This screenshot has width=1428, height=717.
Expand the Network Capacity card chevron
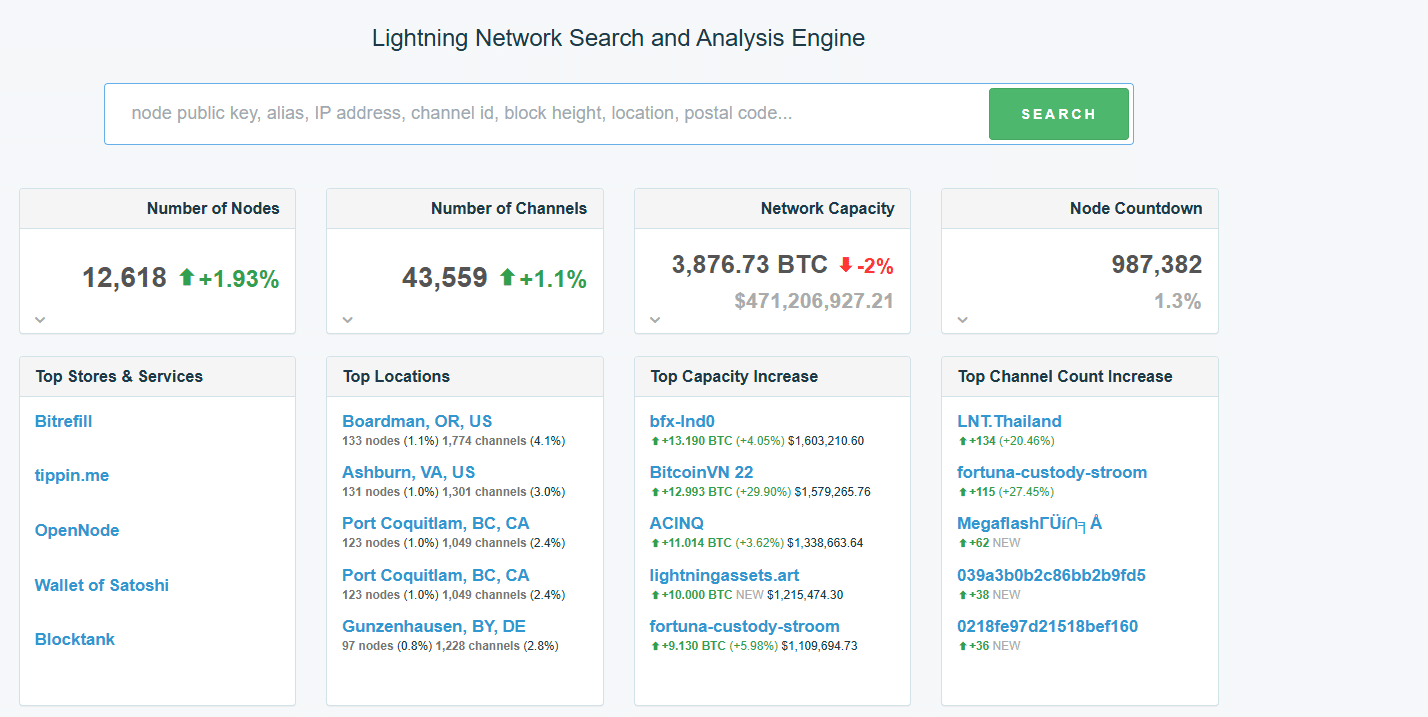coord(655,320)
